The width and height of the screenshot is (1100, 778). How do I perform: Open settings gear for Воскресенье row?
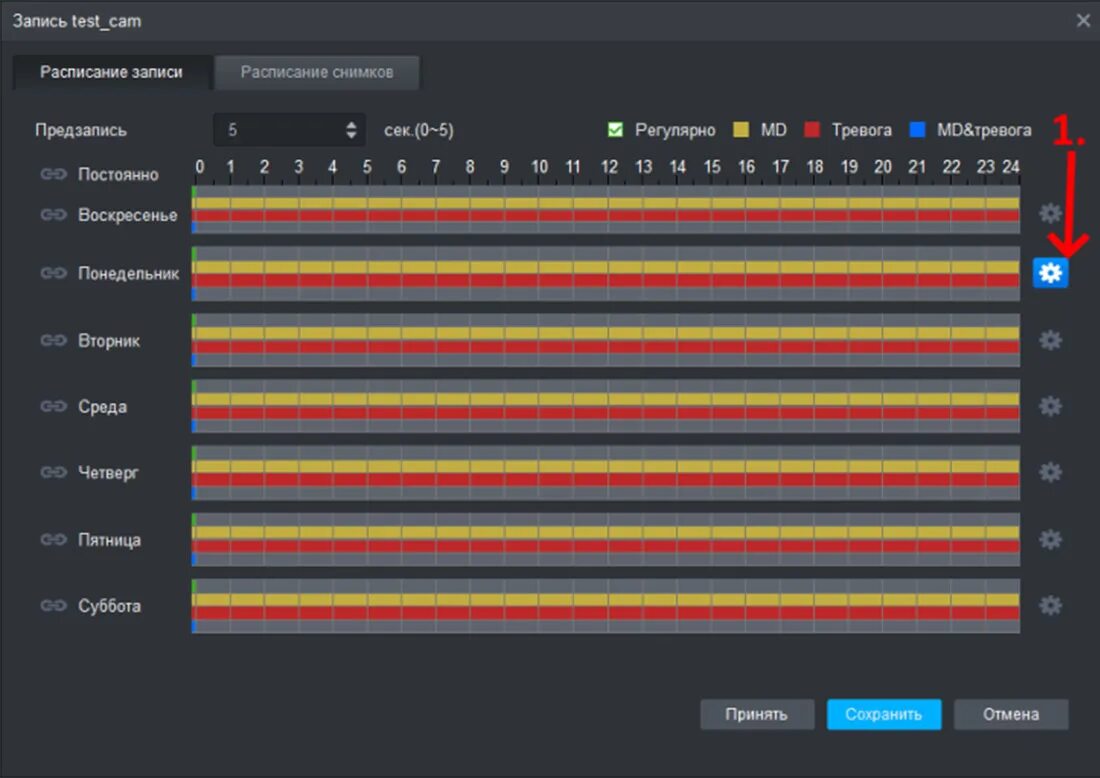1050,213
